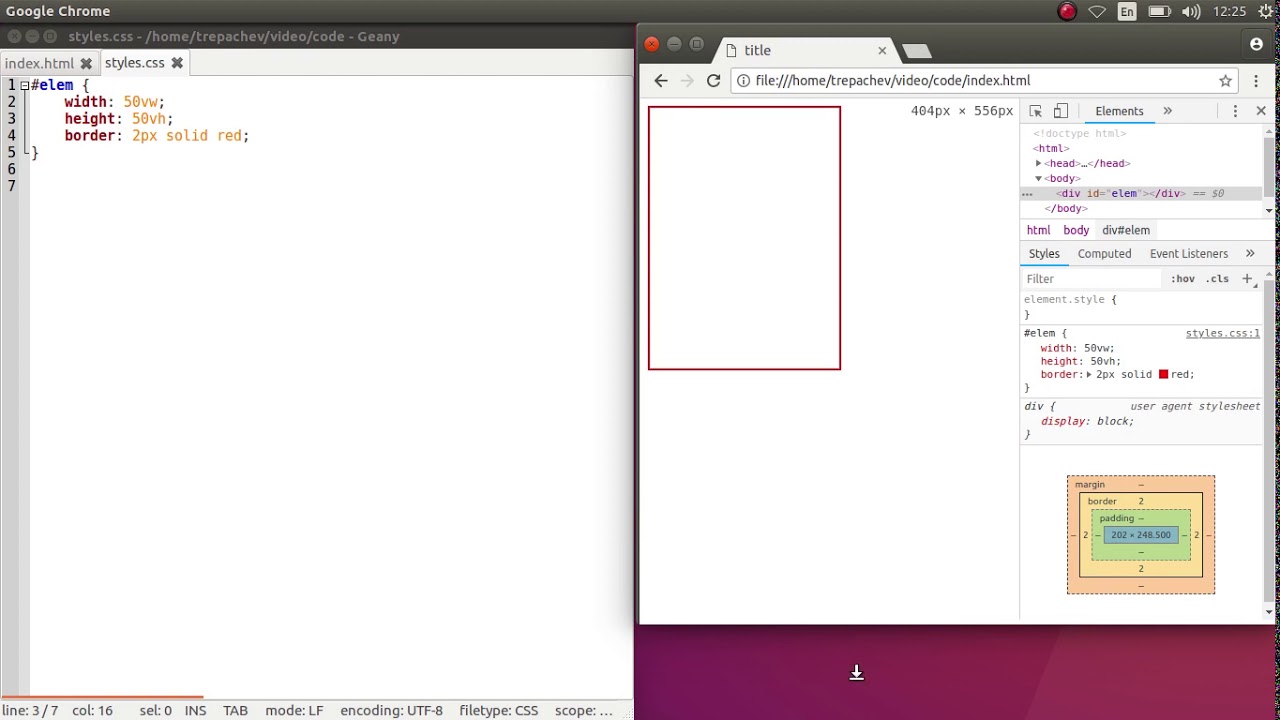Open a new Chrome tab
The width and height of the screenshot is (1280, 720).
916,50
